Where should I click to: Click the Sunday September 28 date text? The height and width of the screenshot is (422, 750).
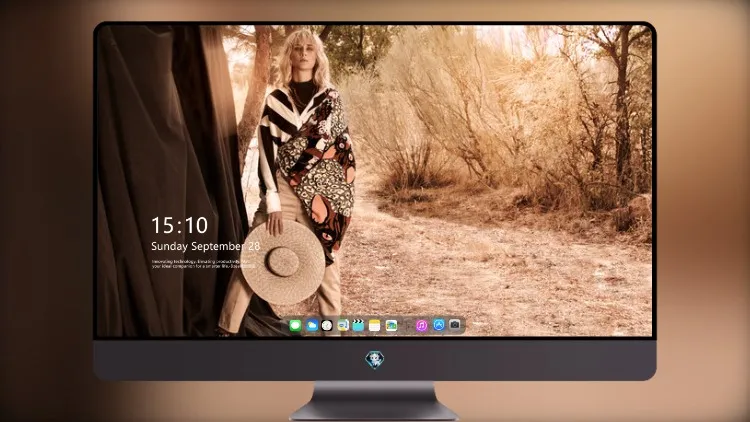point(206,246)
